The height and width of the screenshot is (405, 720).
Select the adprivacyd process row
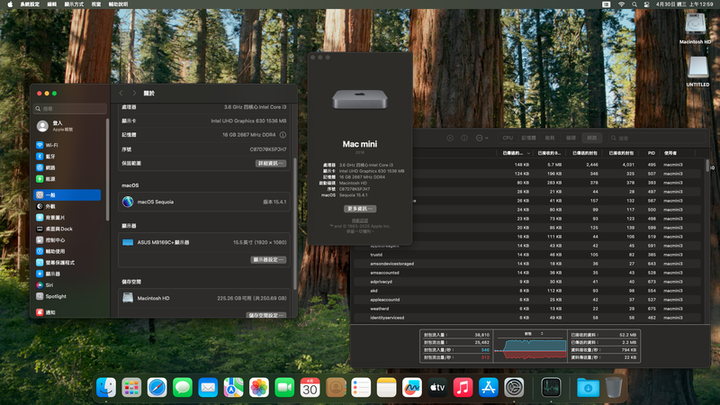(528, 281)
